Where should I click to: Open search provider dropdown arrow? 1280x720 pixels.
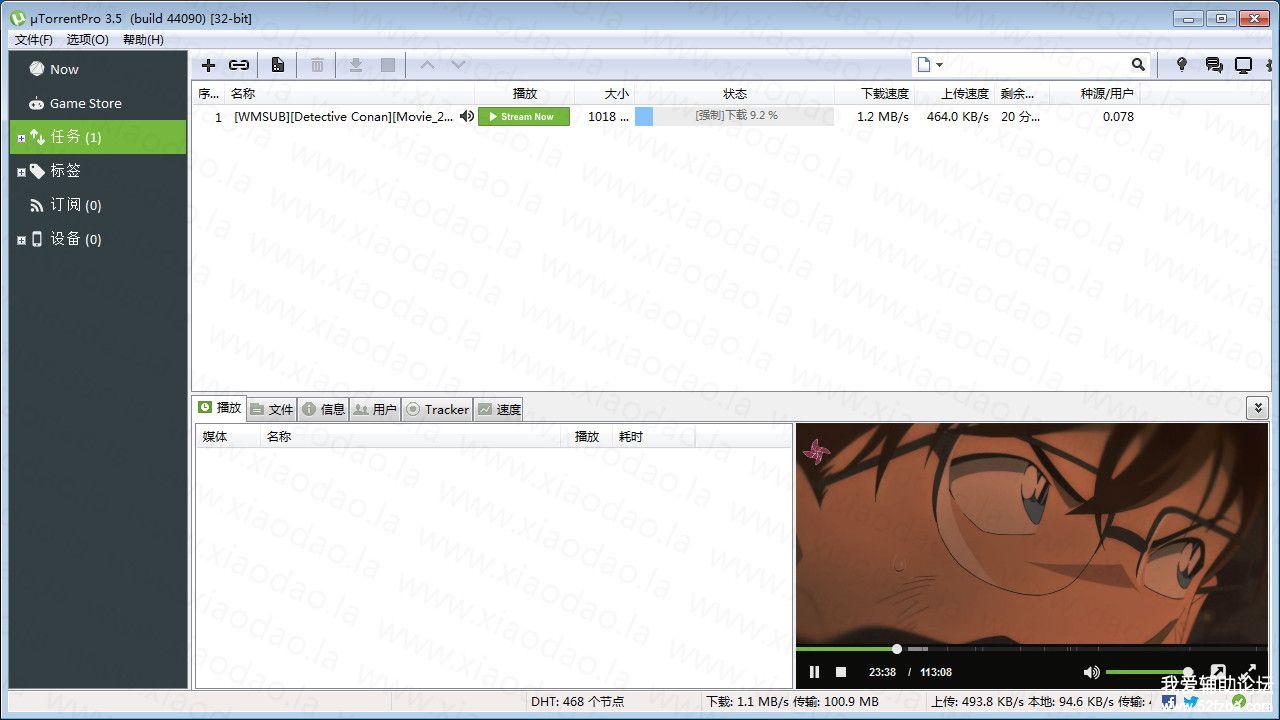coord(939,65)
